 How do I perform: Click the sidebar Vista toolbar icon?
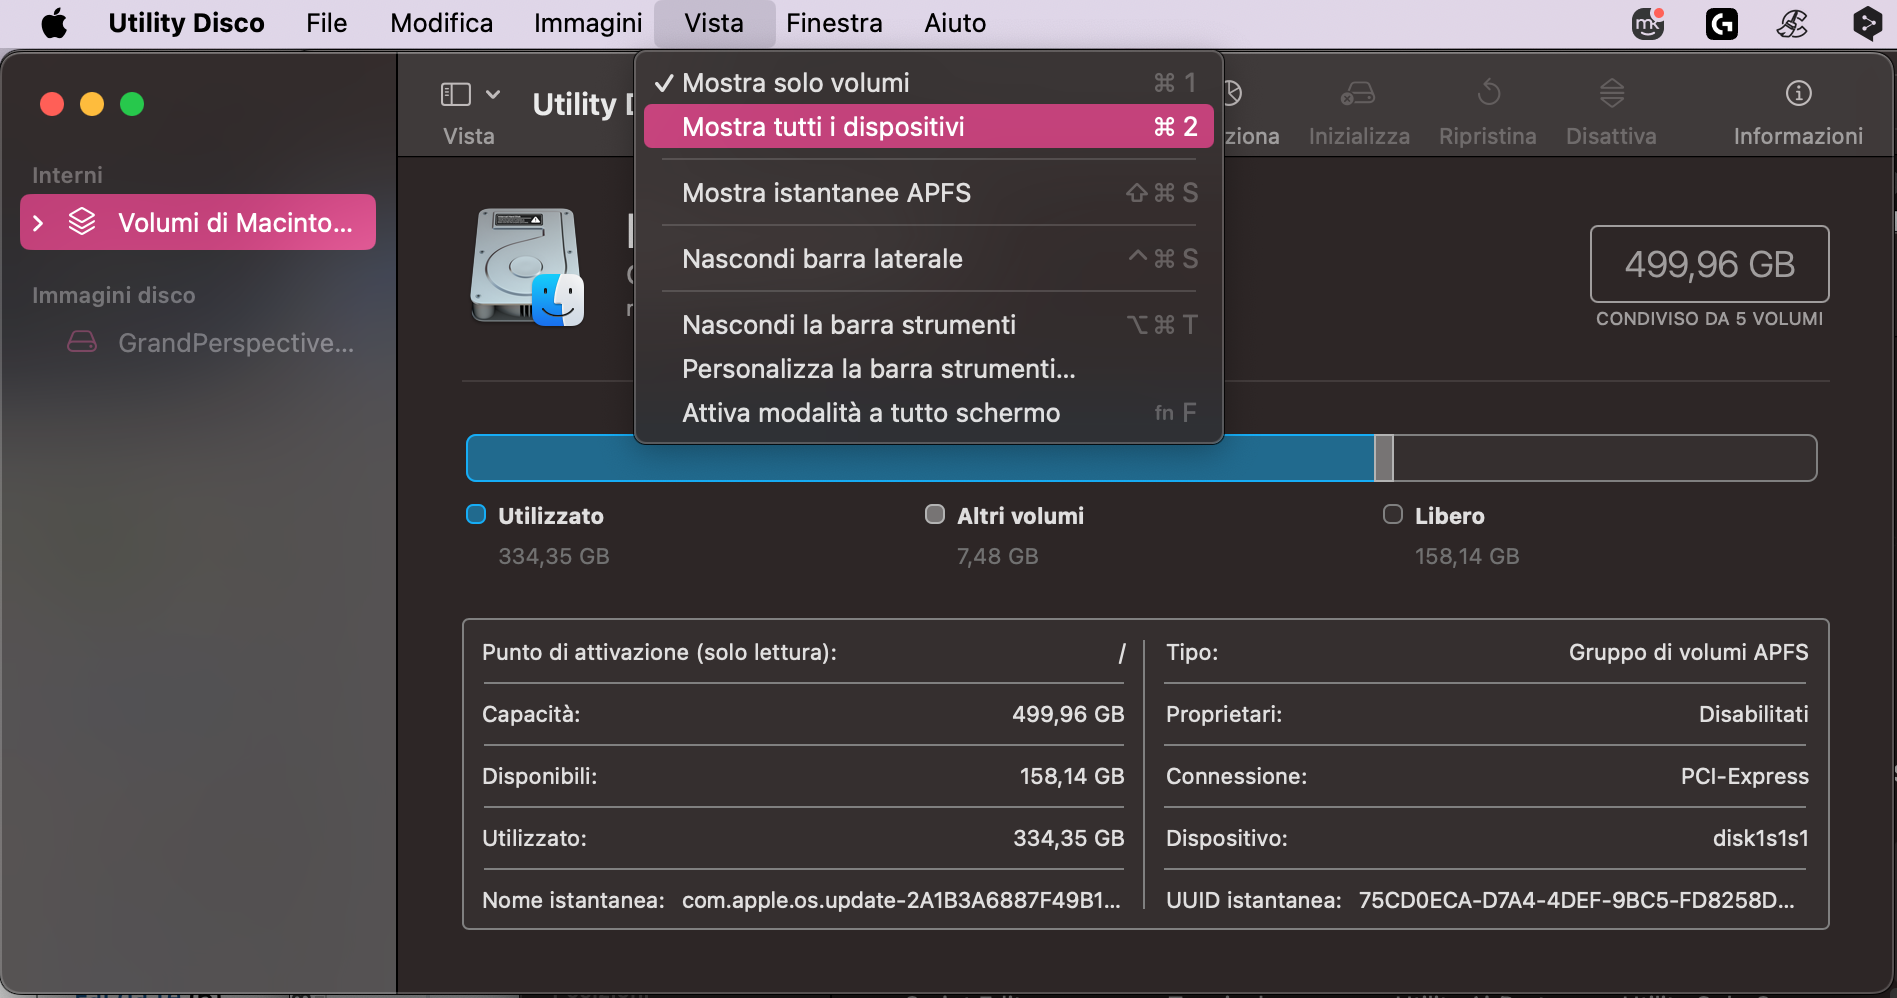(456, 94)
